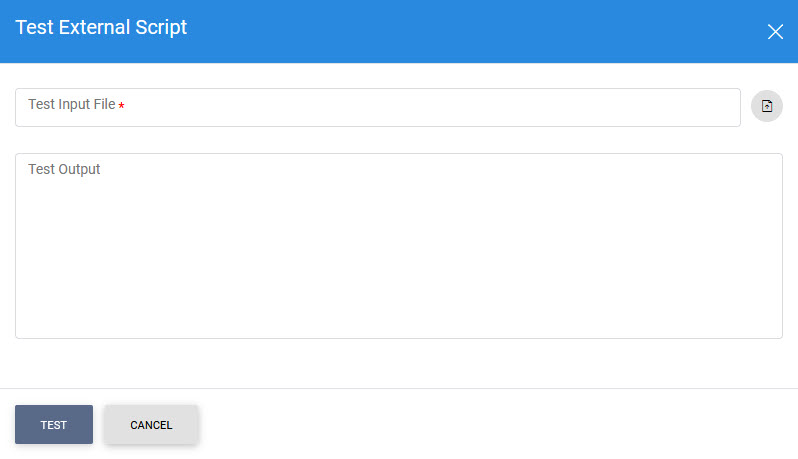This screenshot has width=798, height=459.
Task: Click the file upload icon button
Action: (767, 106)
